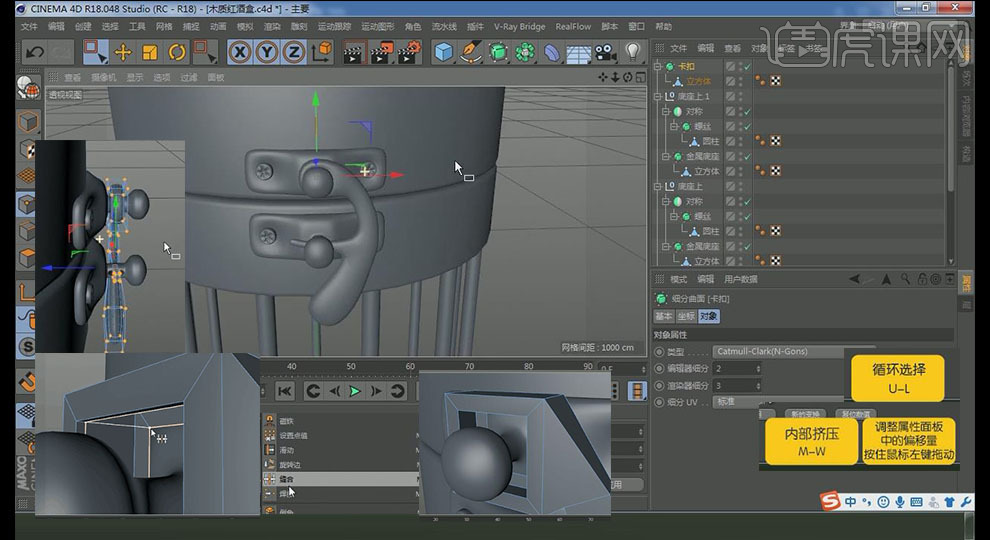Screen dimensions: 990x540
Task: Switch to 基本 attribute tab
Action: pyautogui.click(x=664, y=316)
